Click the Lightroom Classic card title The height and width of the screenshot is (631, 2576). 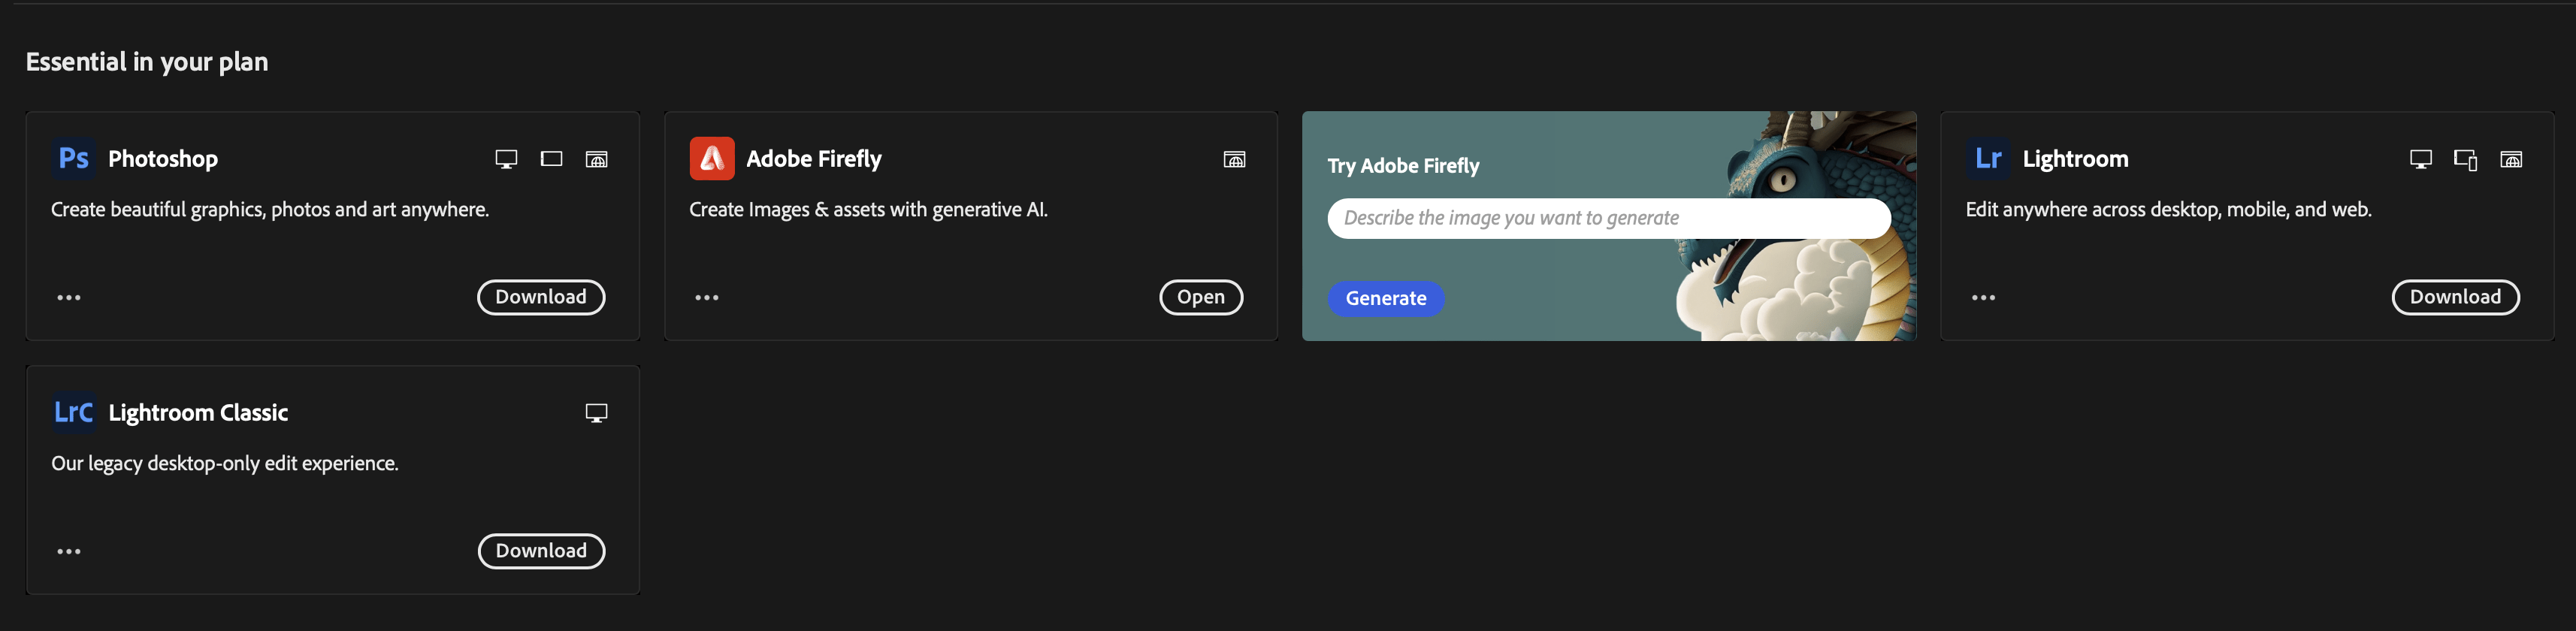coord(198,413)
